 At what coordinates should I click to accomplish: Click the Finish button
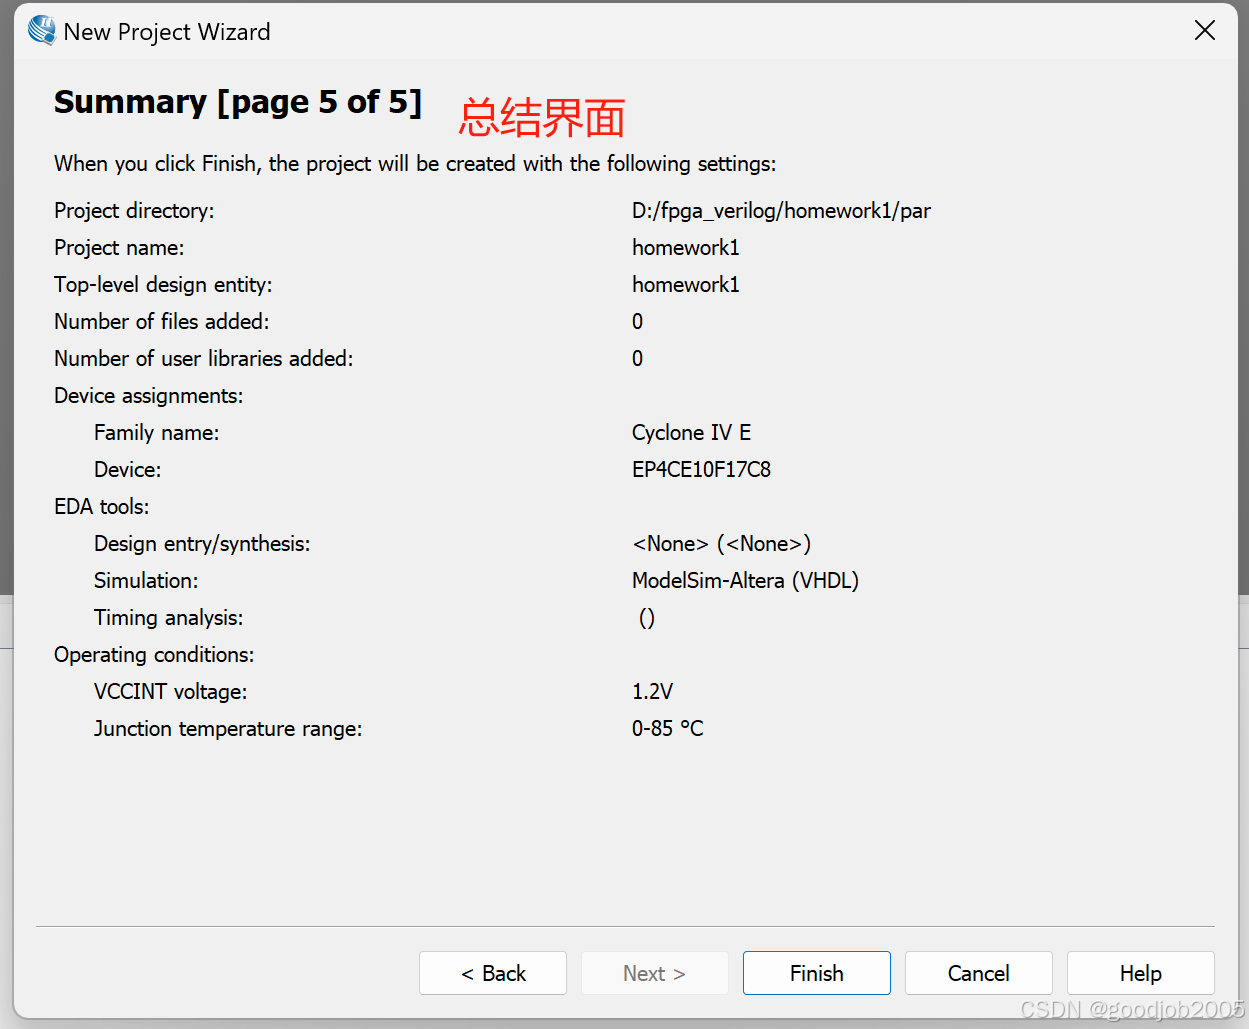pos(816,973)
